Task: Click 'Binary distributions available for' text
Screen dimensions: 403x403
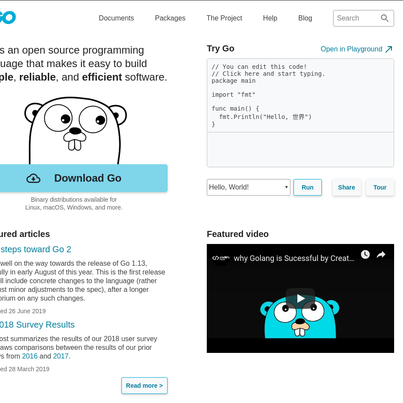Action: point(74,200)
